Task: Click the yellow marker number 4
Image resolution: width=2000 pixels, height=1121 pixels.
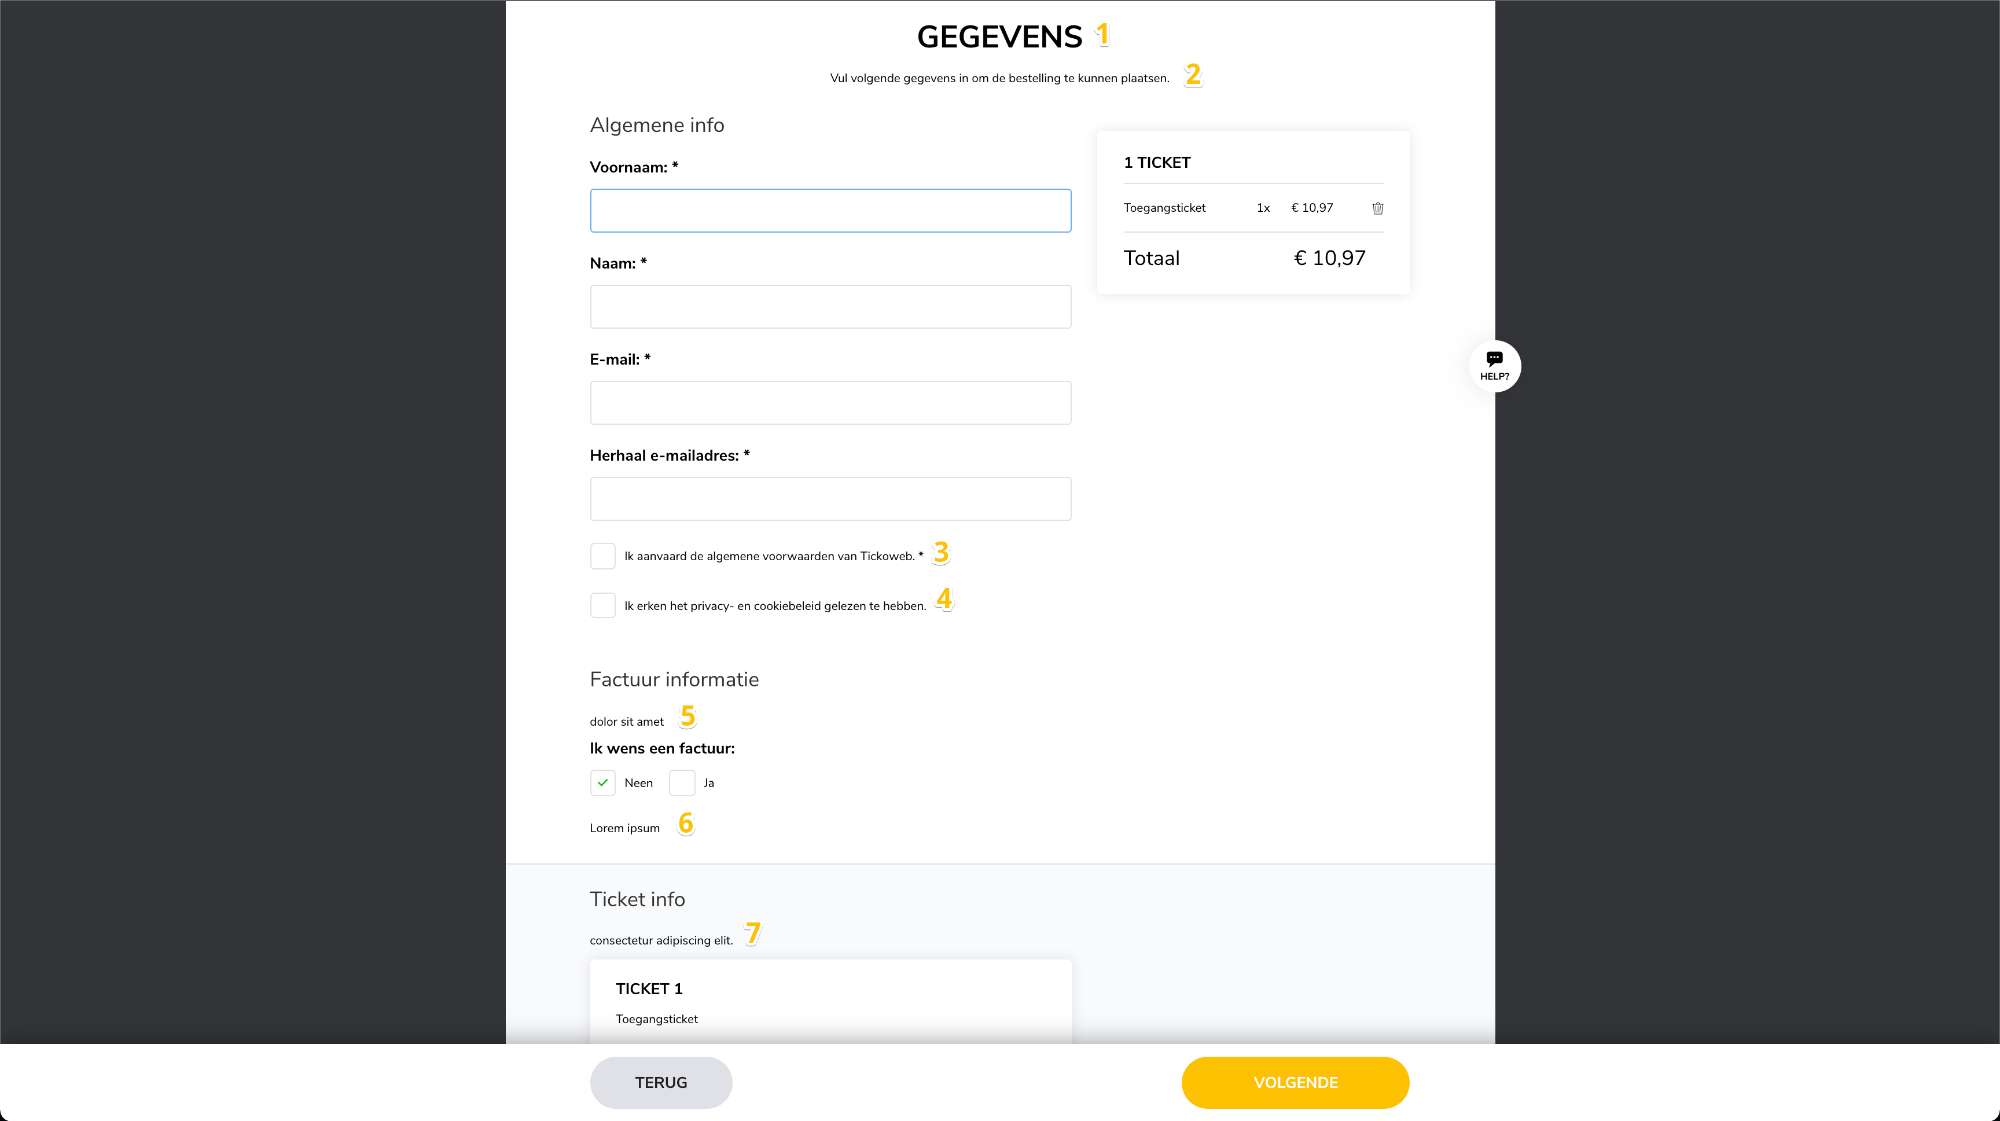Action: coord(944,599)
